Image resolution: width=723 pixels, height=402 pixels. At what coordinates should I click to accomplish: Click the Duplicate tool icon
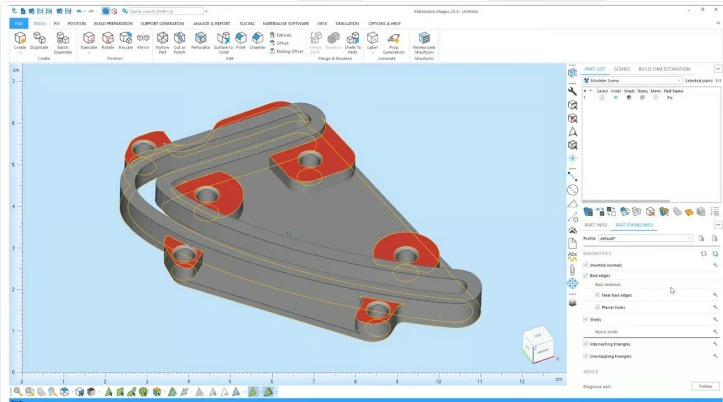(39, 38)
